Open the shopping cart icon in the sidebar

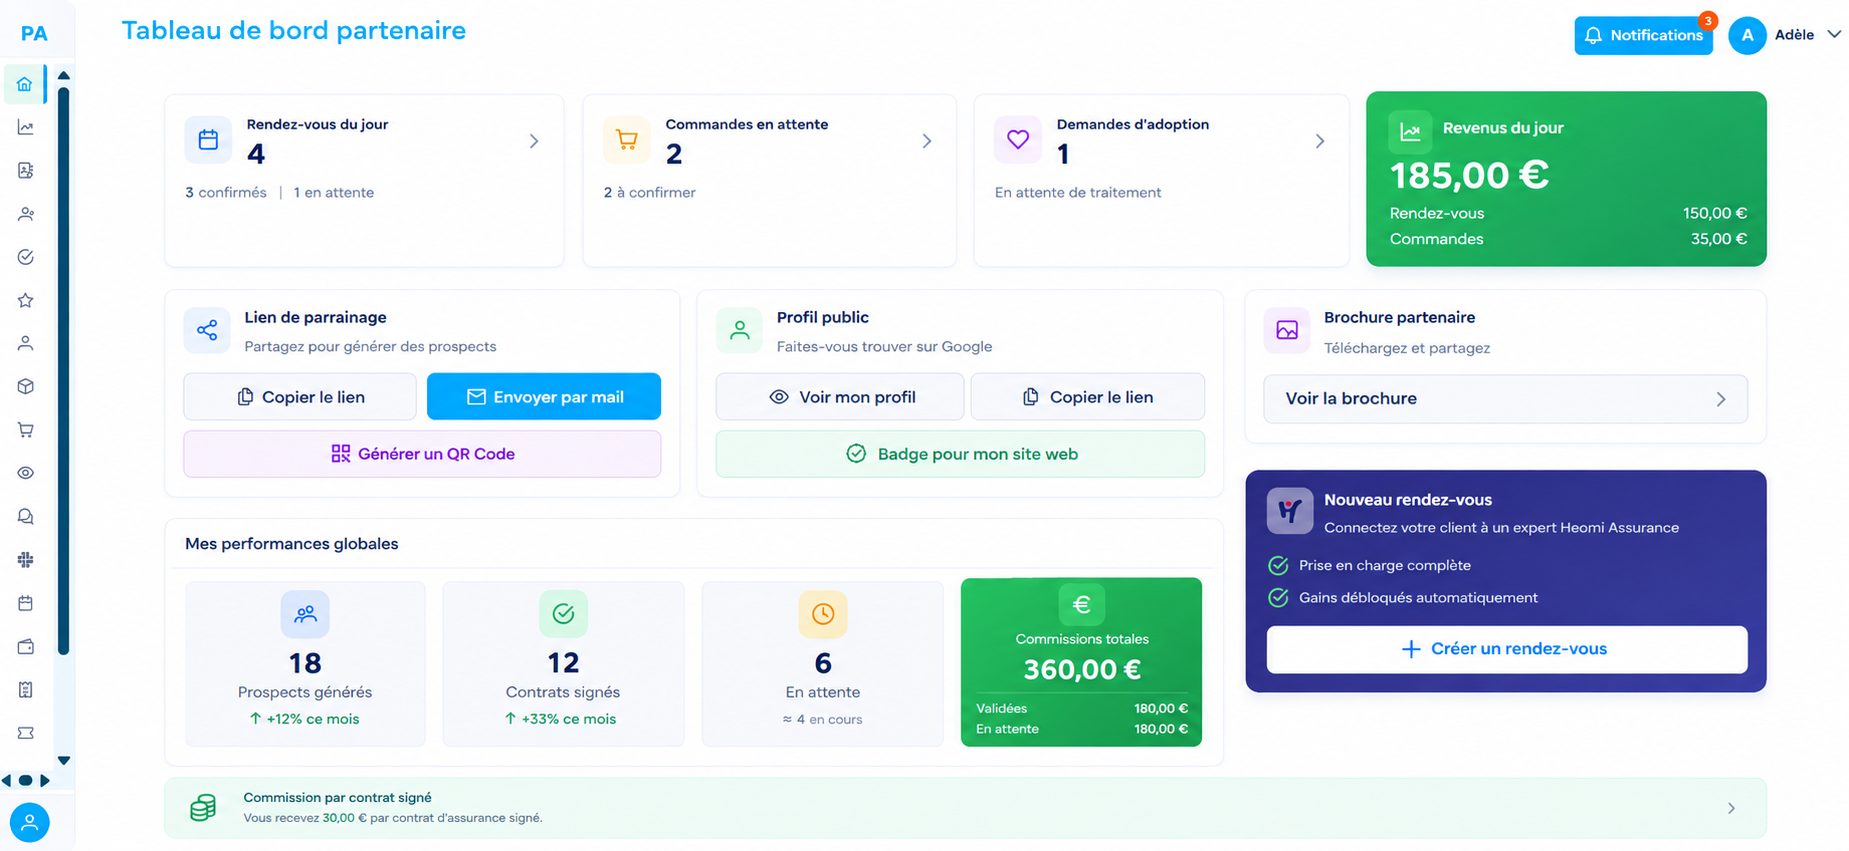click(x=26, y=430)
